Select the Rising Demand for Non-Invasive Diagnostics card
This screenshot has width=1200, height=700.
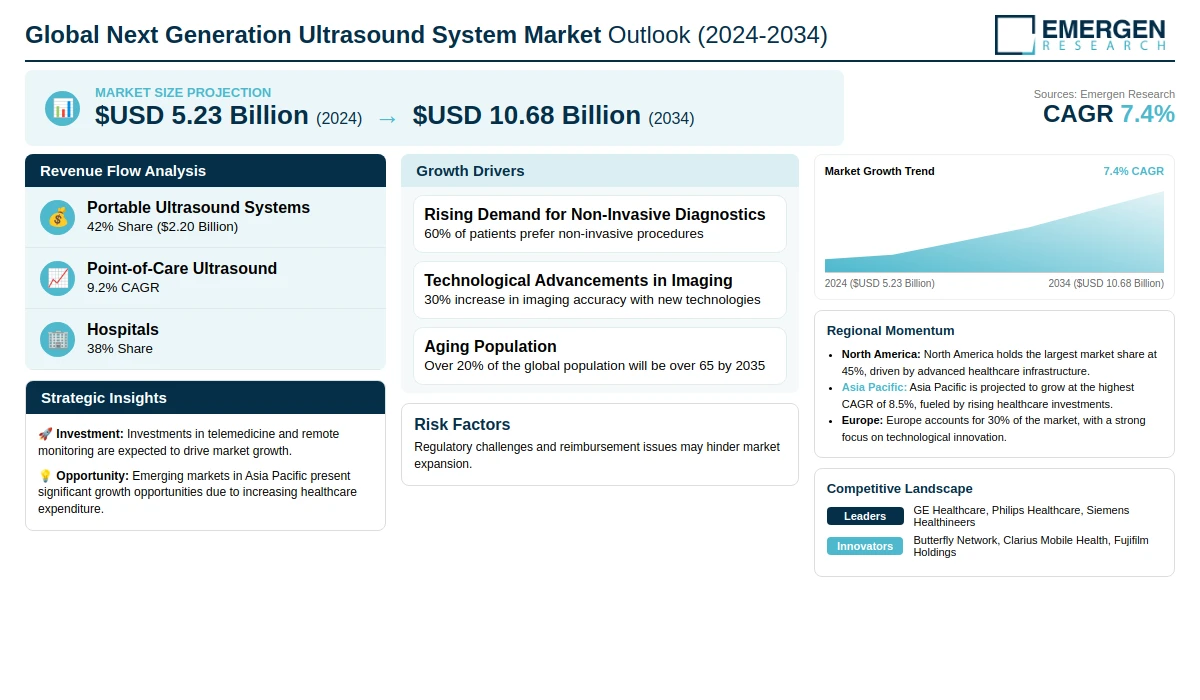600,224
